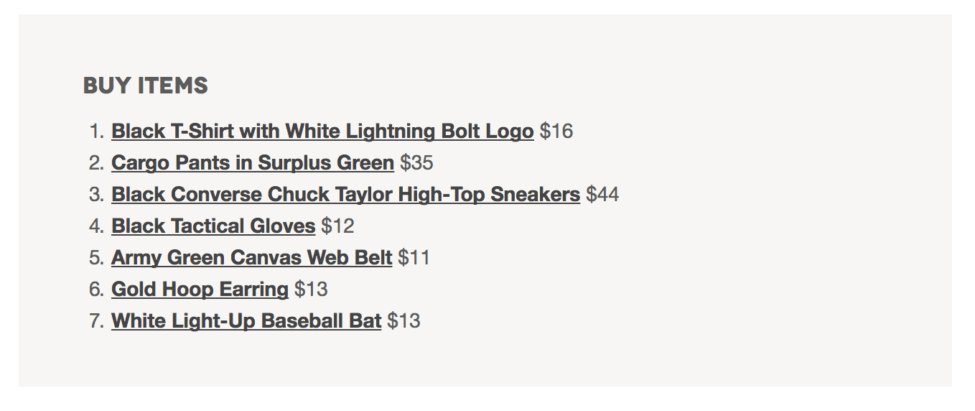975x411 pixels.
Task: Click the $11 price beside Web Belt
Action: [414, 257]
